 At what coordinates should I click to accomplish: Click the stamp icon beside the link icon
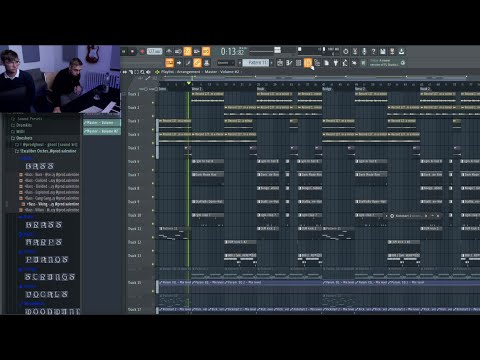click(x=207, y=63)
